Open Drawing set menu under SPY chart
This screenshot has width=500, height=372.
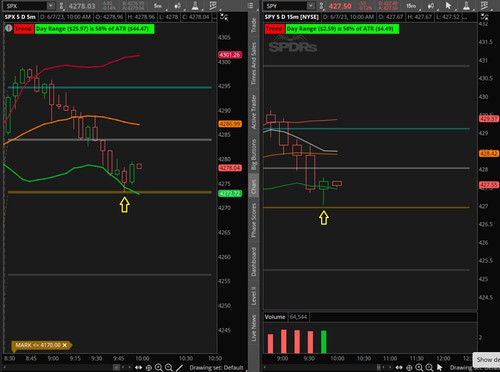coord(475,368)
